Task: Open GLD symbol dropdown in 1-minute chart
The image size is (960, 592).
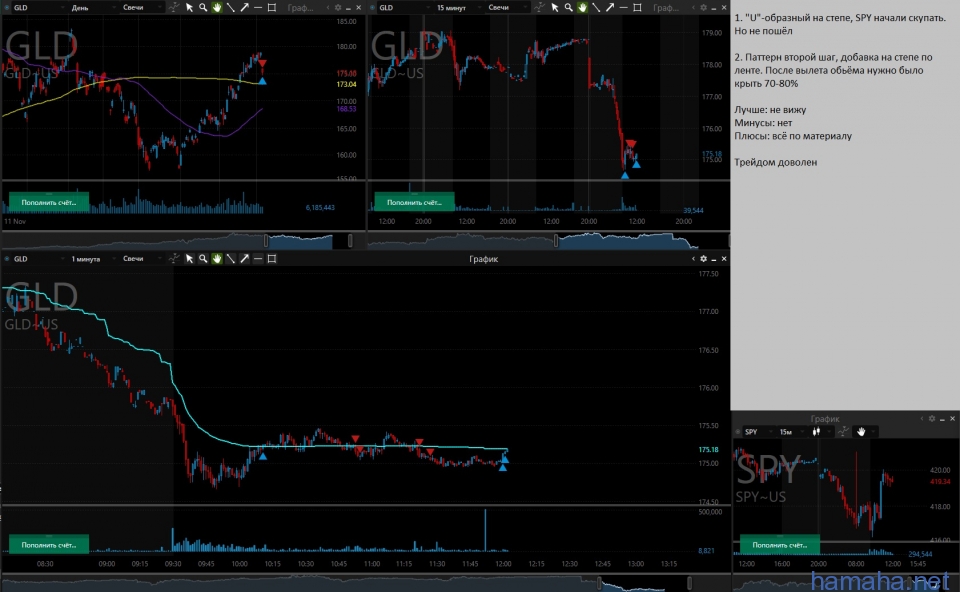Action: (x=38, y=259)
